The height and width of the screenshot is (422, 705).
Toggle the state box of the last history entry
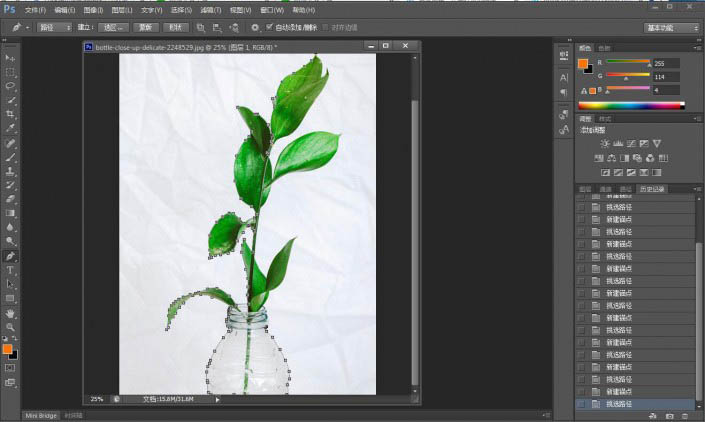pos(582,404)
